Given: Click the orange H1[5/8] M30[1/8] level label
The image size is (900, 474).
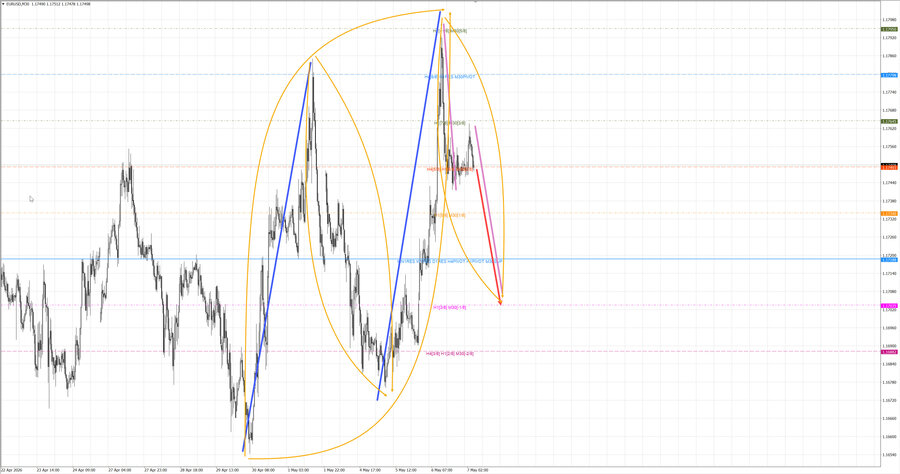Looking at the screenshot, I should (x=449, y=215).
